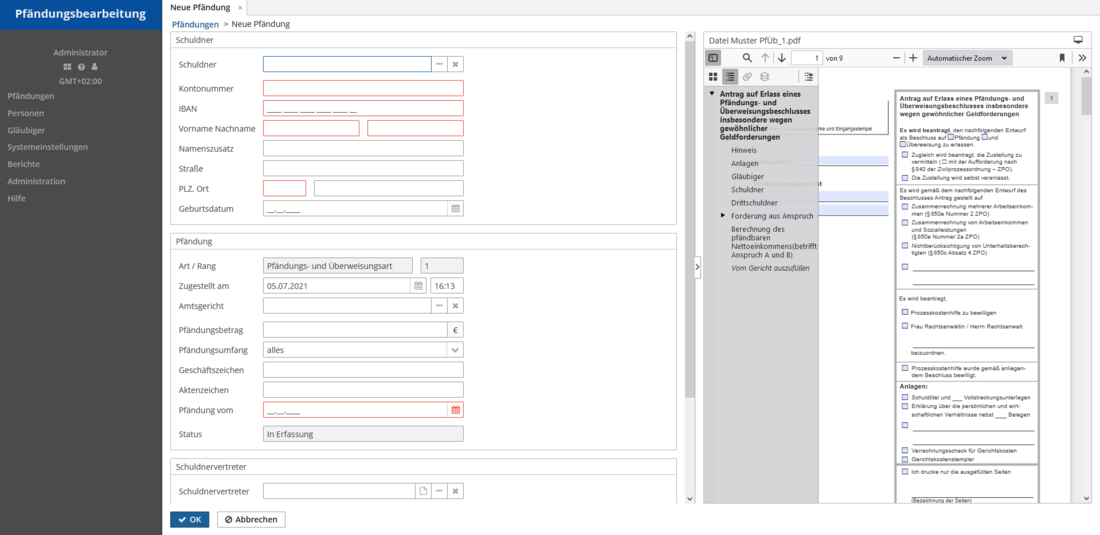Click the Abbrechen button
Screen dimensions: 1100x535
tap(251, 519)
